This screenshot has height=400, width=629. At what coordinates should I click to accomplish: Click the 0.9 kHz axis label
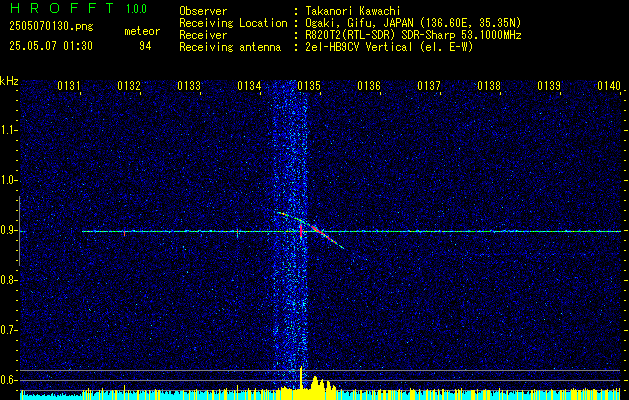tap(8, 230)
